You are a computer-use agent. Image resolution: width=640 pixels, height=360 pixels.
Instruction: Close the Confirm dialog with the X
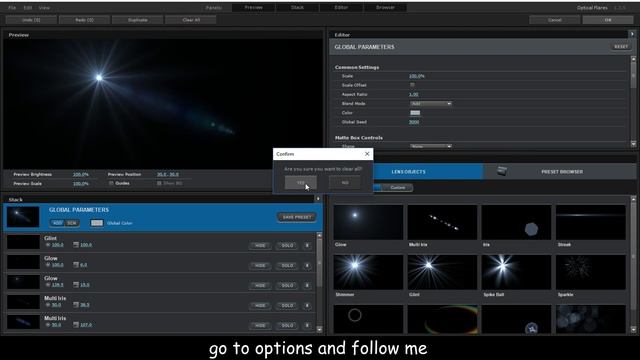click(x=367, y=154)
